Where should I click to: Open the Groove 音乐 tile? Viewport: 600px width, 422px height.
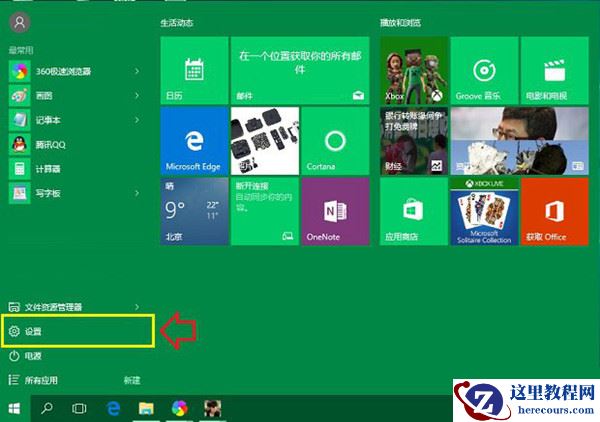click(x=484, y=70)
